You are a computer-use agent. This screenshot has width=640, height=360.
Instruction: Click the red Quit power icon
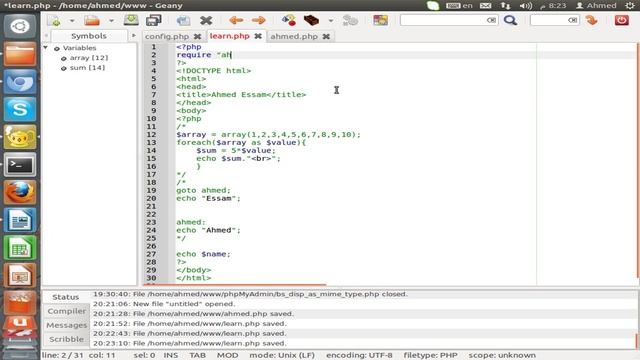click(x=622, y=20)
